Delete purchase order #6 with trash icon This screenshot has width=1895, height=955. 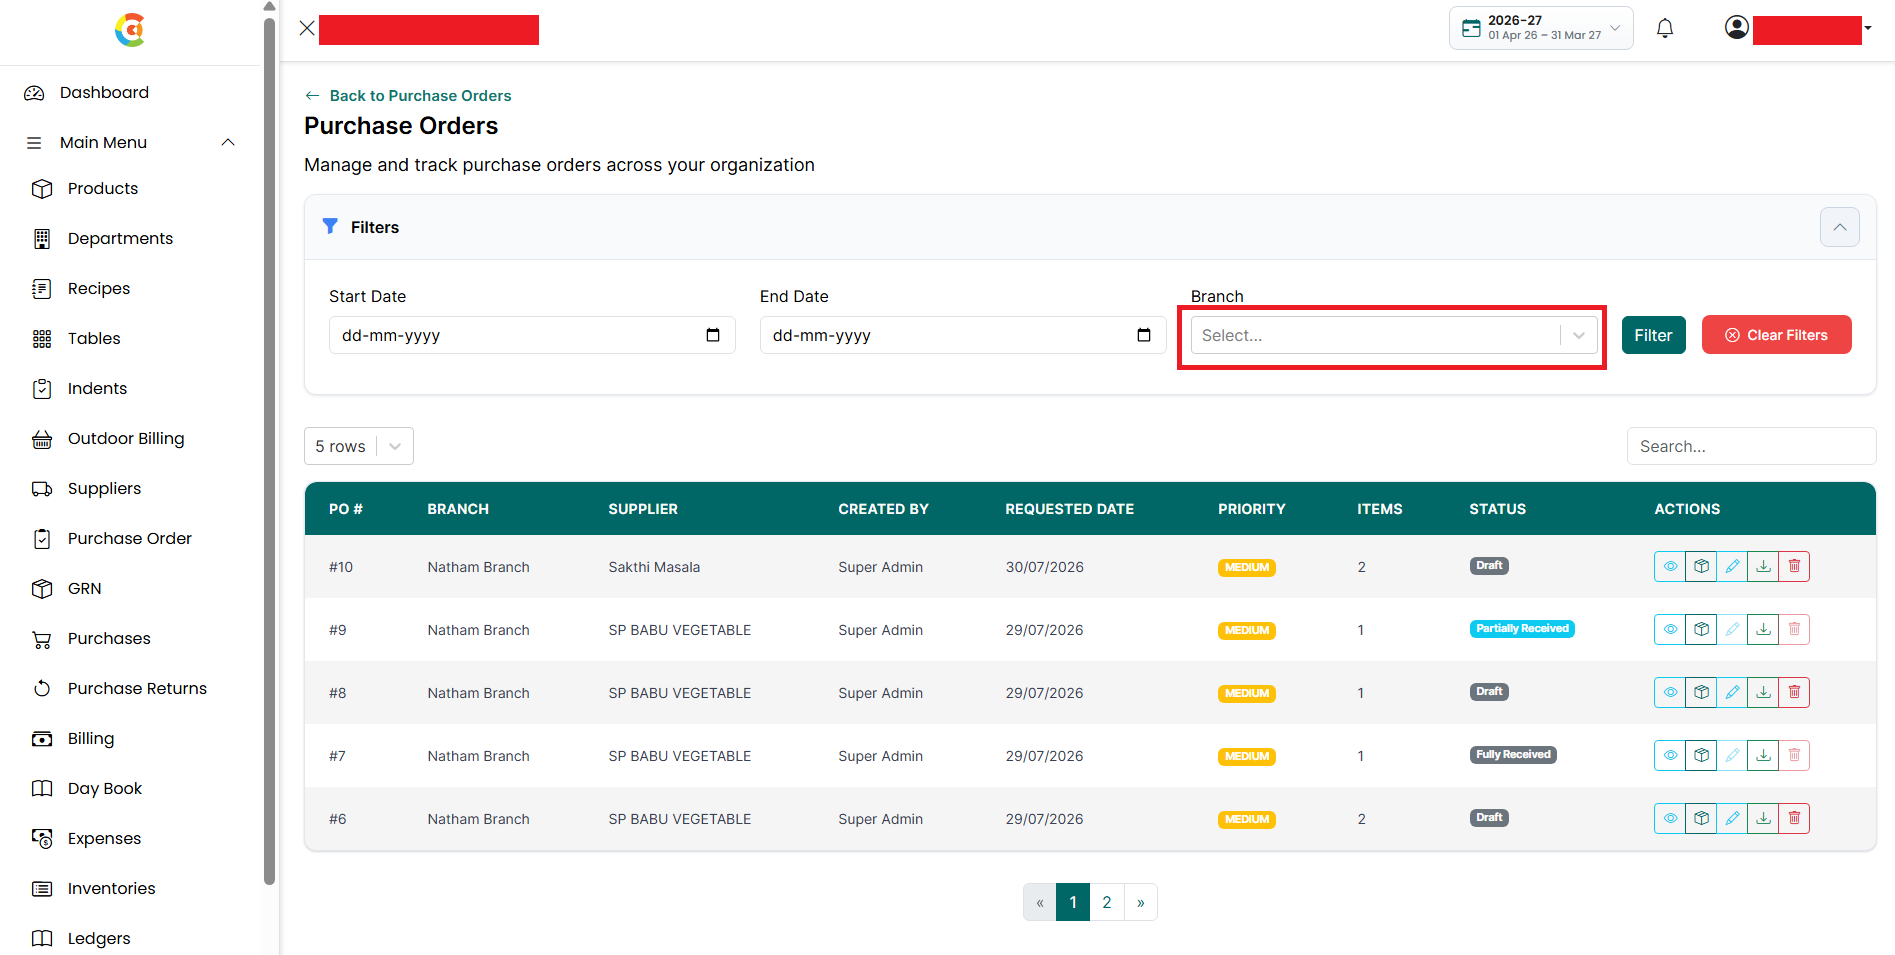(1794, 819)
